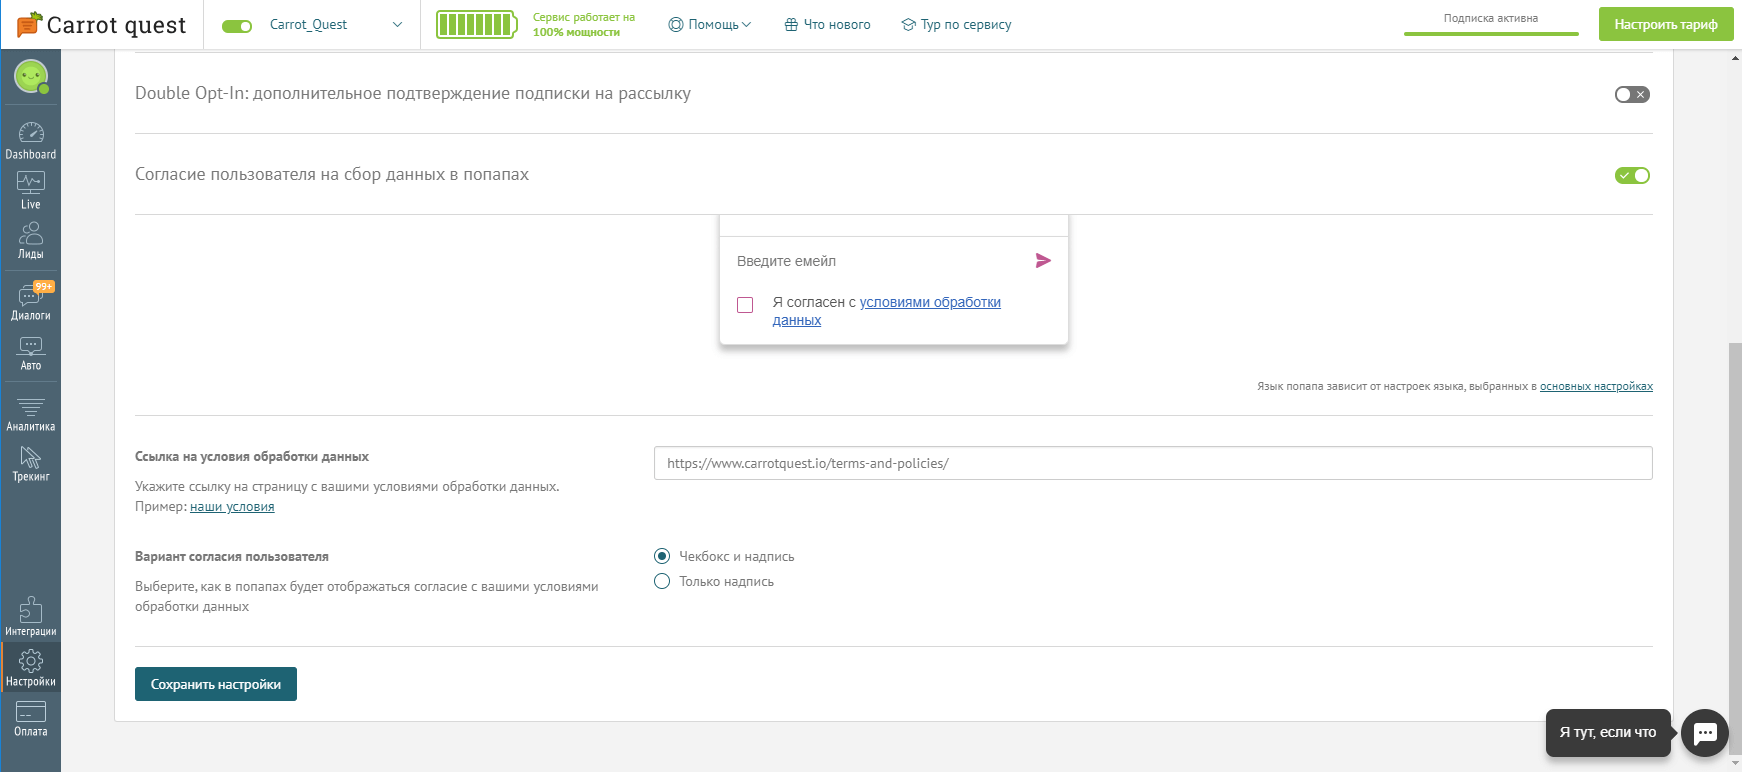Click the chat widget bubble icon

click(1705, 733)
